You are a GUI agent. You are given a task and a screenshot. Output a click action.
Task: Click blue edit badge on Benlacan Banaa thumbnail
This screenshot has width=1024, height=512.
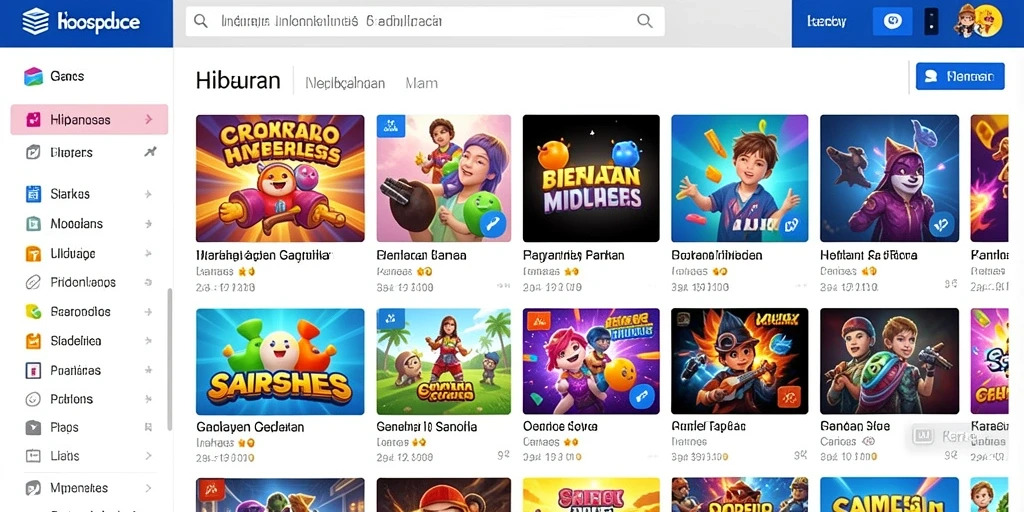(x=493, y=223)
